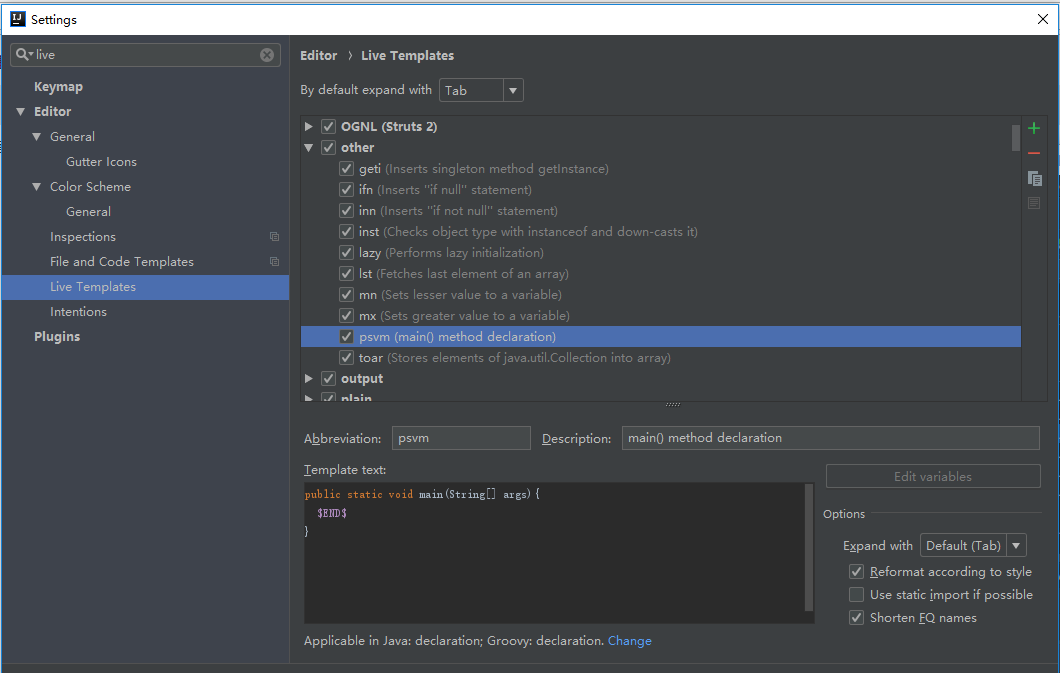The width and height of the screenshot is (1060, 673).
Task: Expand the OGNL Struts 2 group
Action: click(x=309, y=126)
